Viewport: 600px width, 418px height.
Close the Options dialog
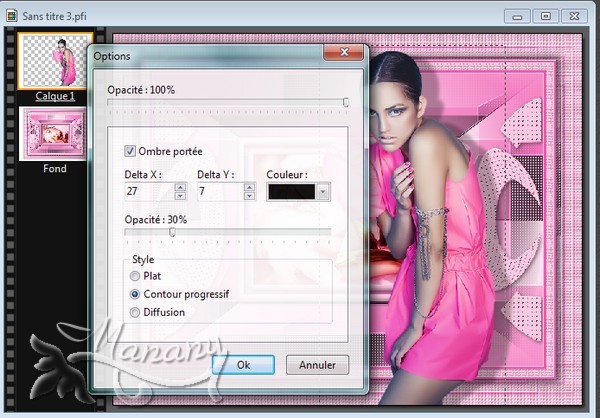coord(344,52)
